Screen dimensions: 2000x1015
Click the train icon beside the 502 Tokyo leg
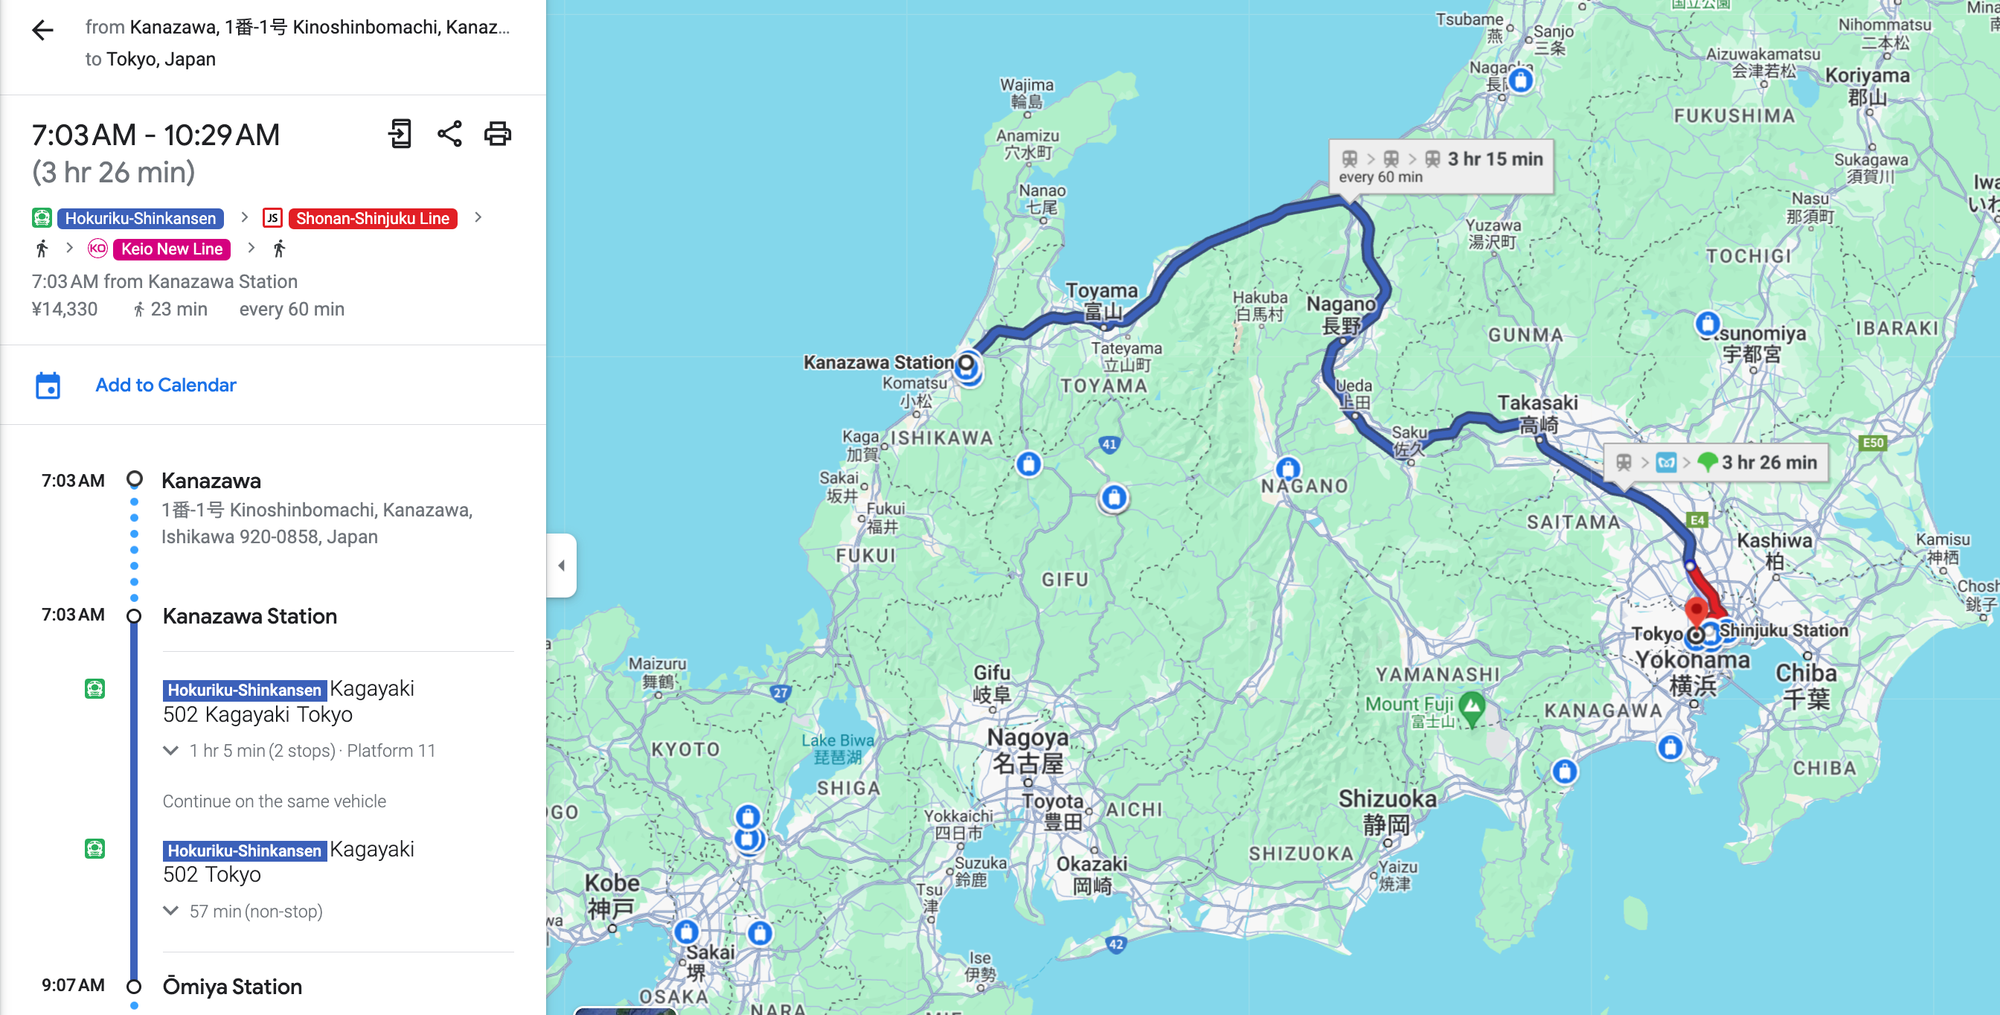95,849
